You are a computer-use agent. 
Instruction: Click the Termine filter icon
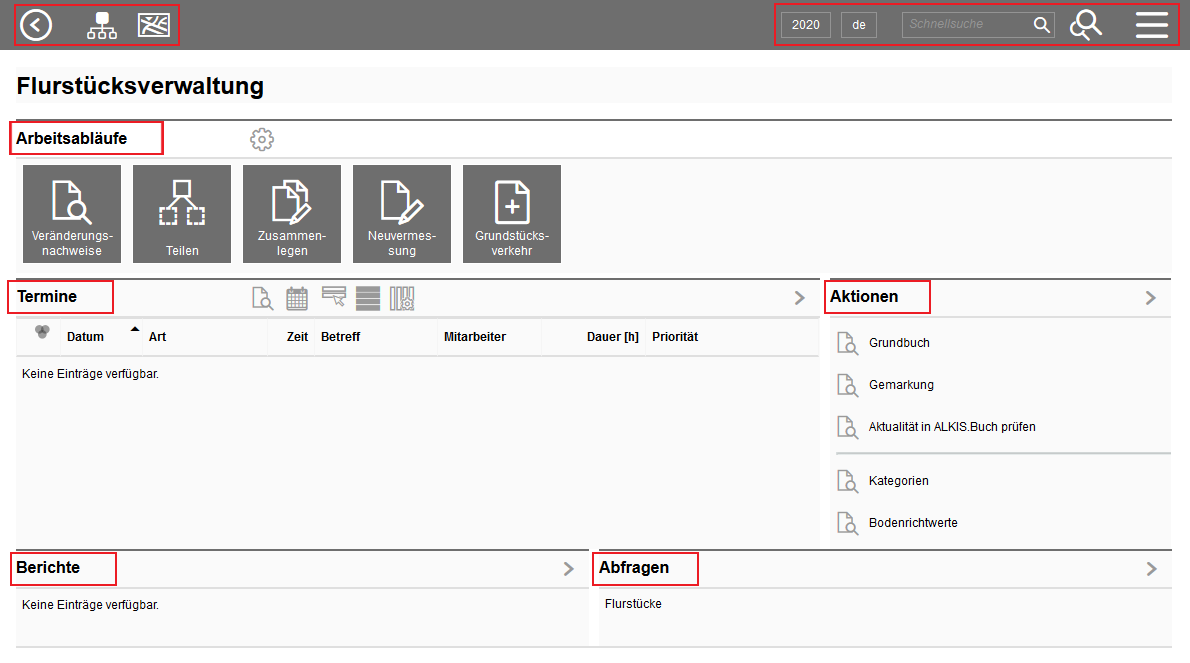click(333, 296)
